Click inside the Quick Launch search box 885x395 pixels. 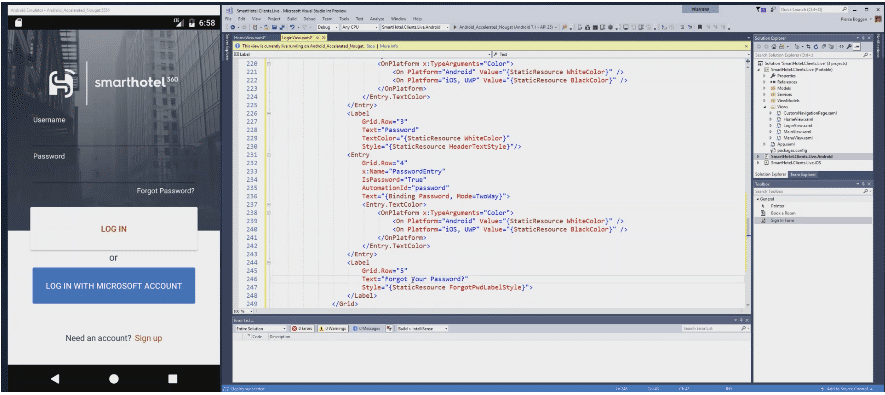click(813, 10)
